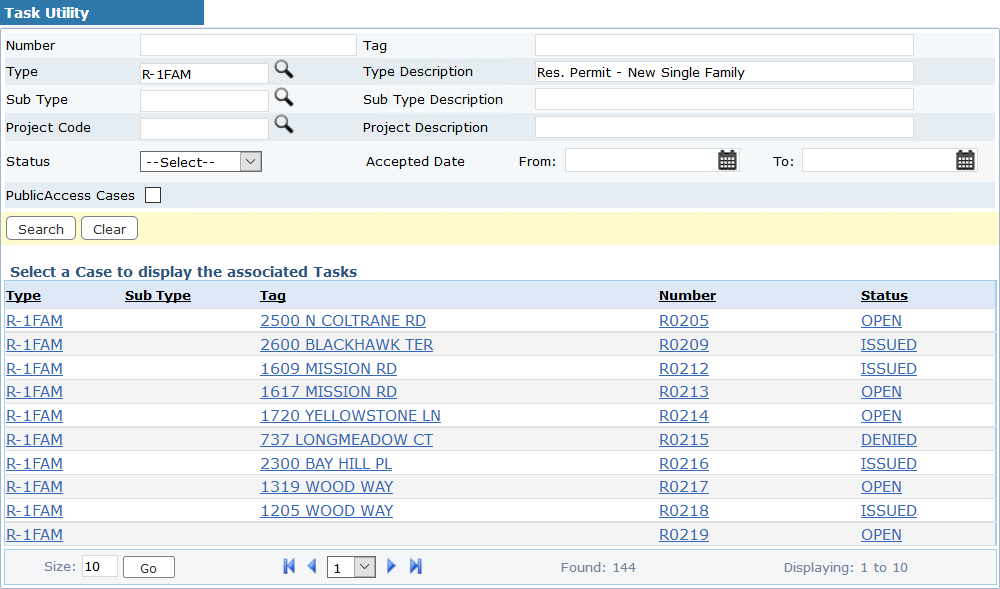
Task: Jump to the last results page
Action: [416, 567]
